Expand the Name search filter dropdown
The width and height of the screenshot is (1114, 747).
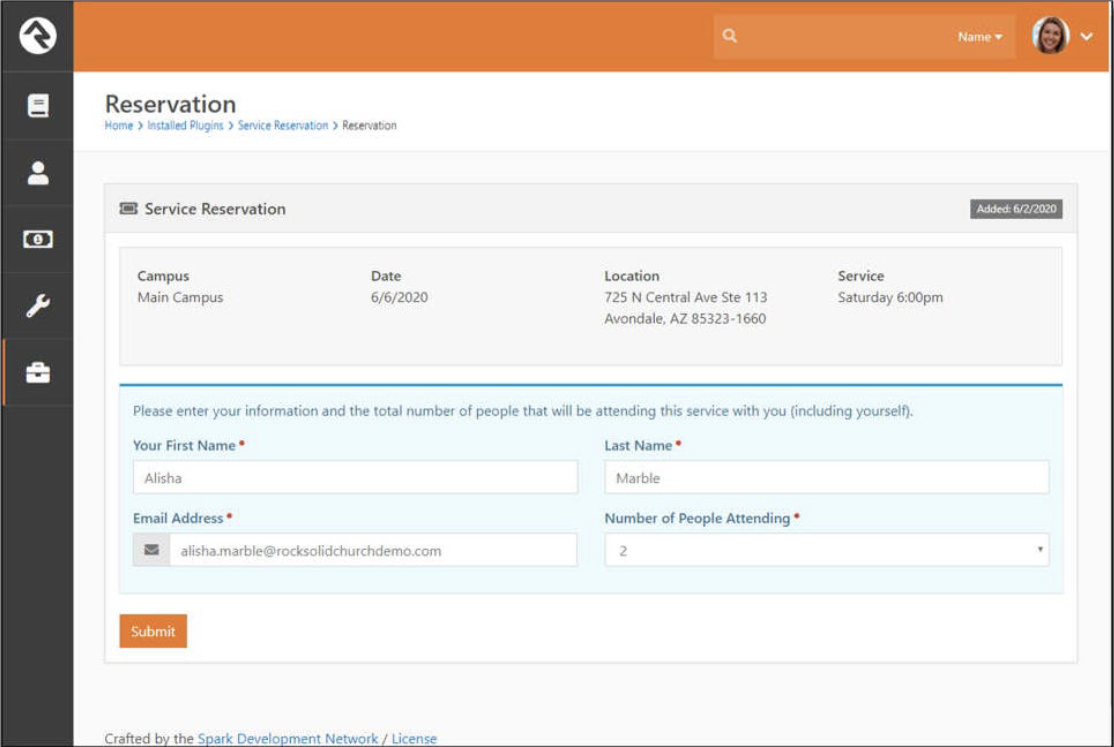(979, 37)
